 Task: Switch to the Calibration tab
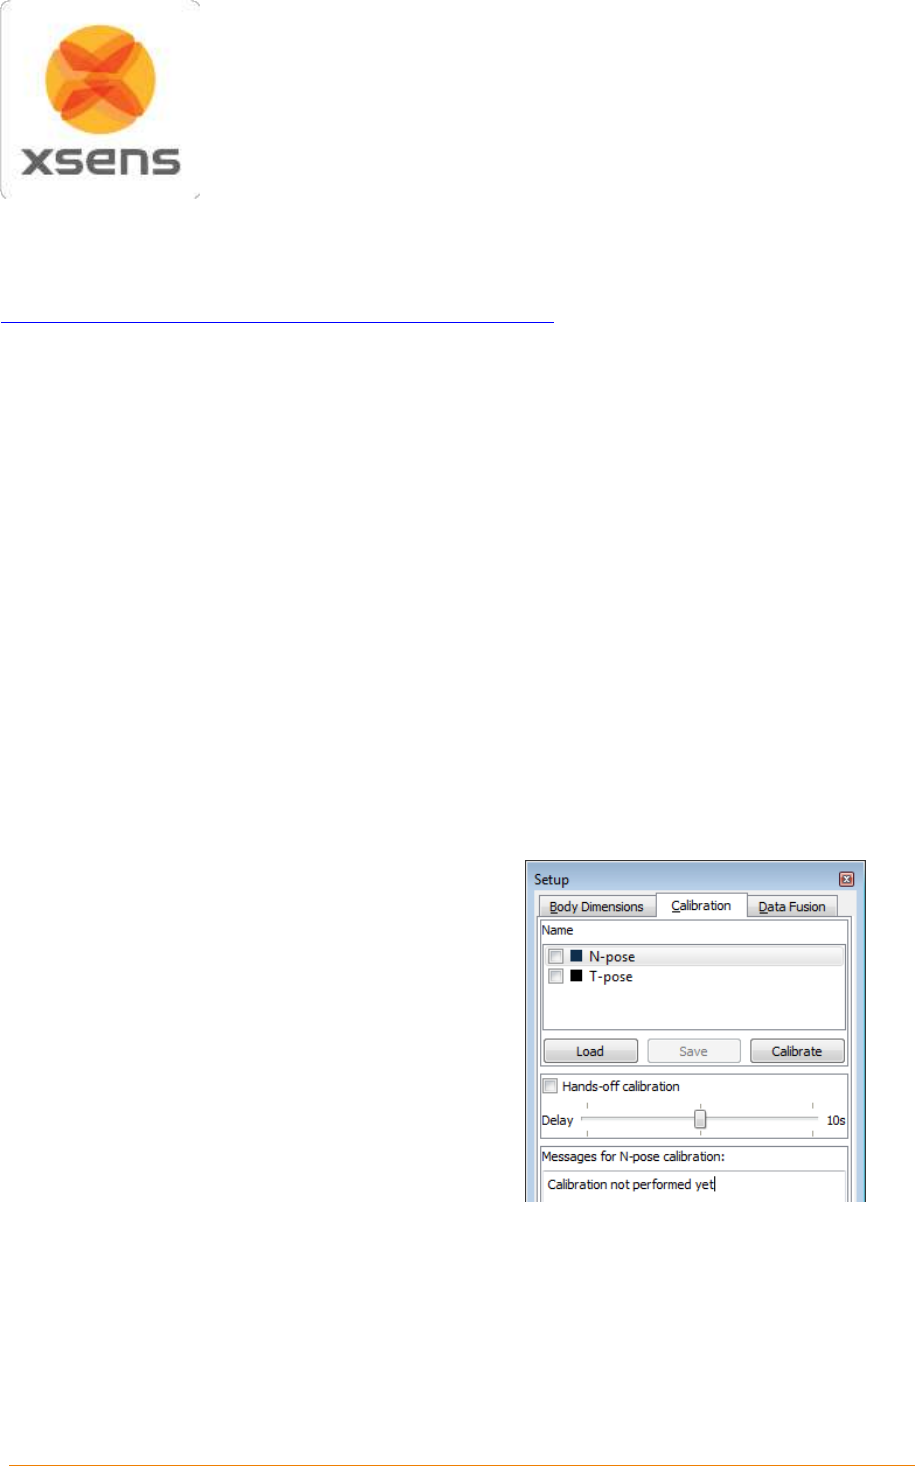point(701,905)
